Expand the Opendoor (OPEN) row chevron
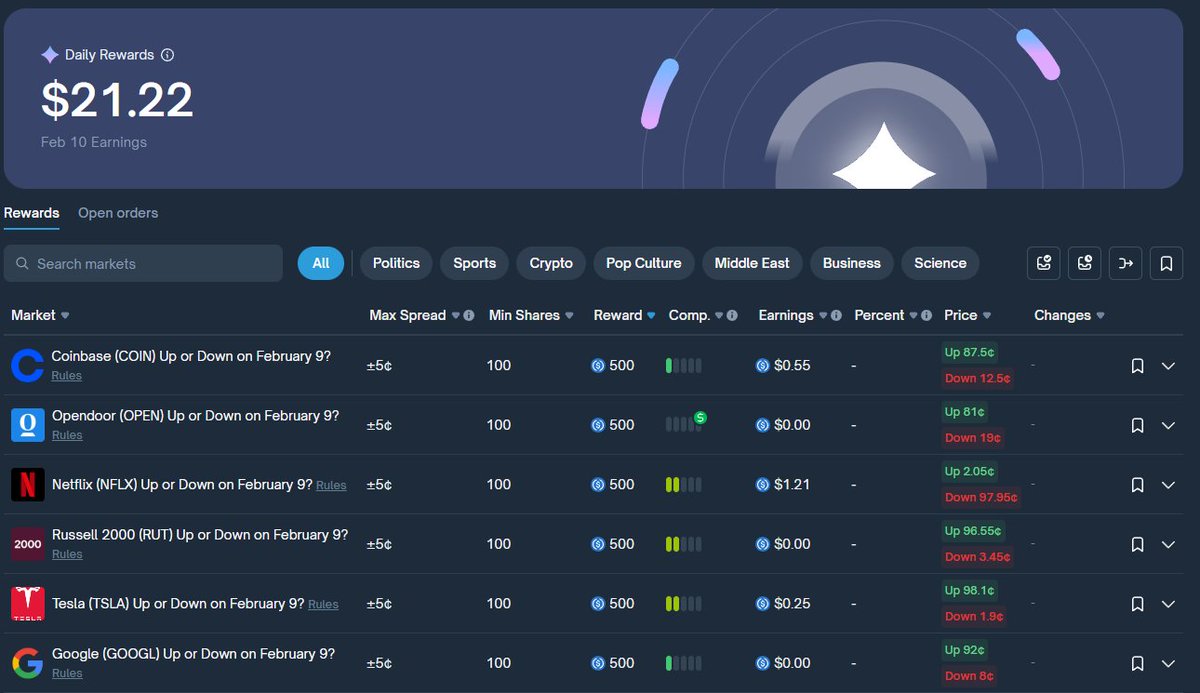Image resolution: width=1200 pixels, height=693 pixels. [x=1168, y=425]
